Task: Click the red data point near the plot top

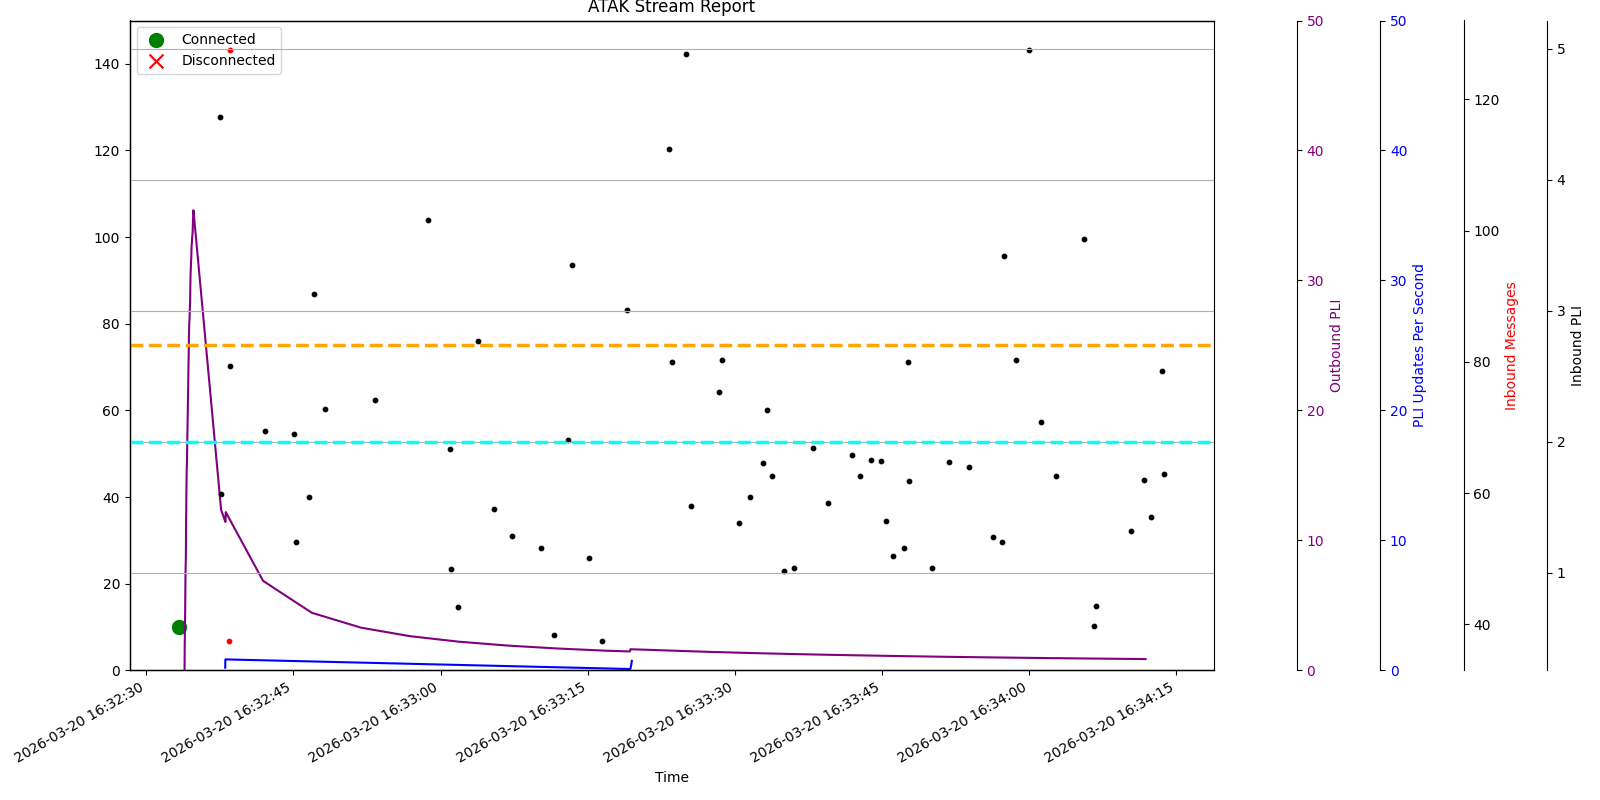Action: pyautogui.click(x=230, y=50)
